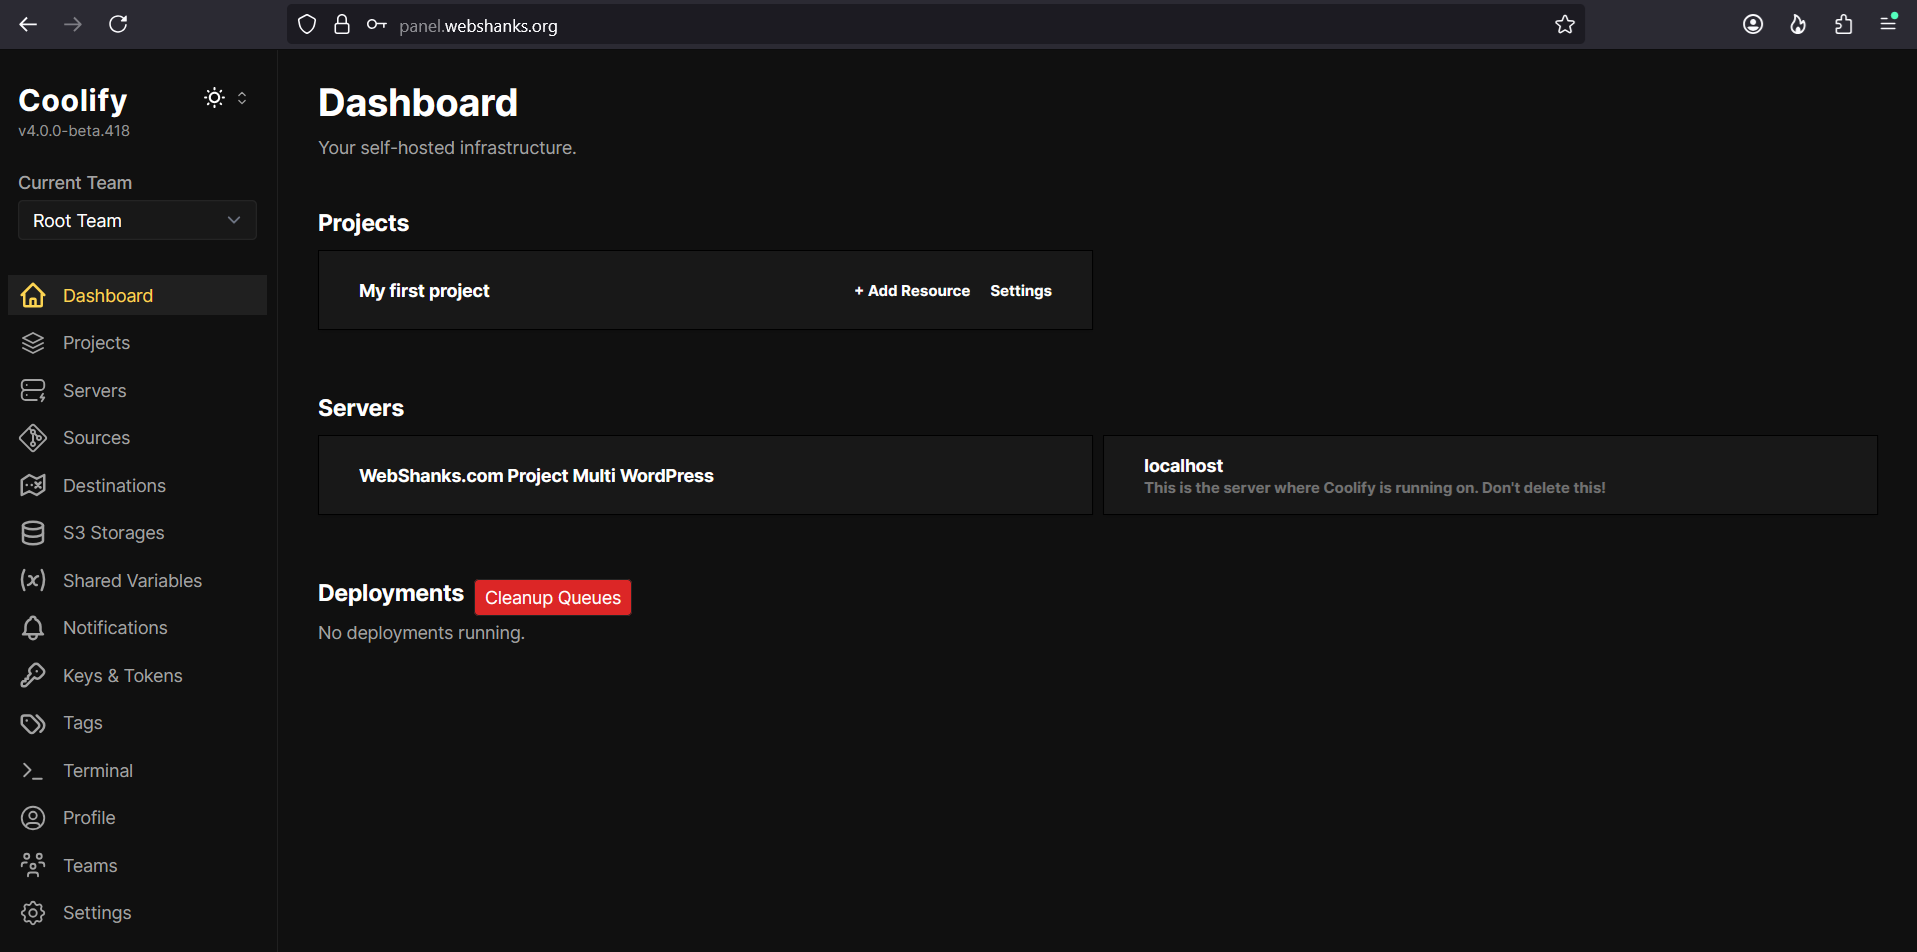Screen dimensions: 1917x952
Task: Click the Profile user icon
Action: click(33, 818)
